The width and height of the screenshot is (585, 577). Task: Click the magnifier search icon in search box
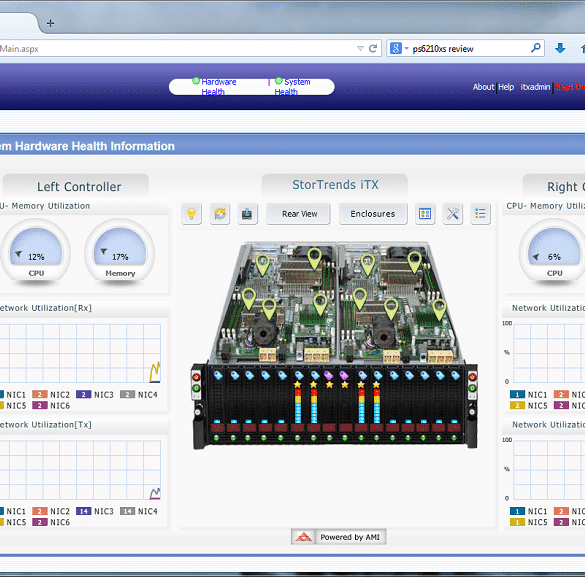point(536,48)
